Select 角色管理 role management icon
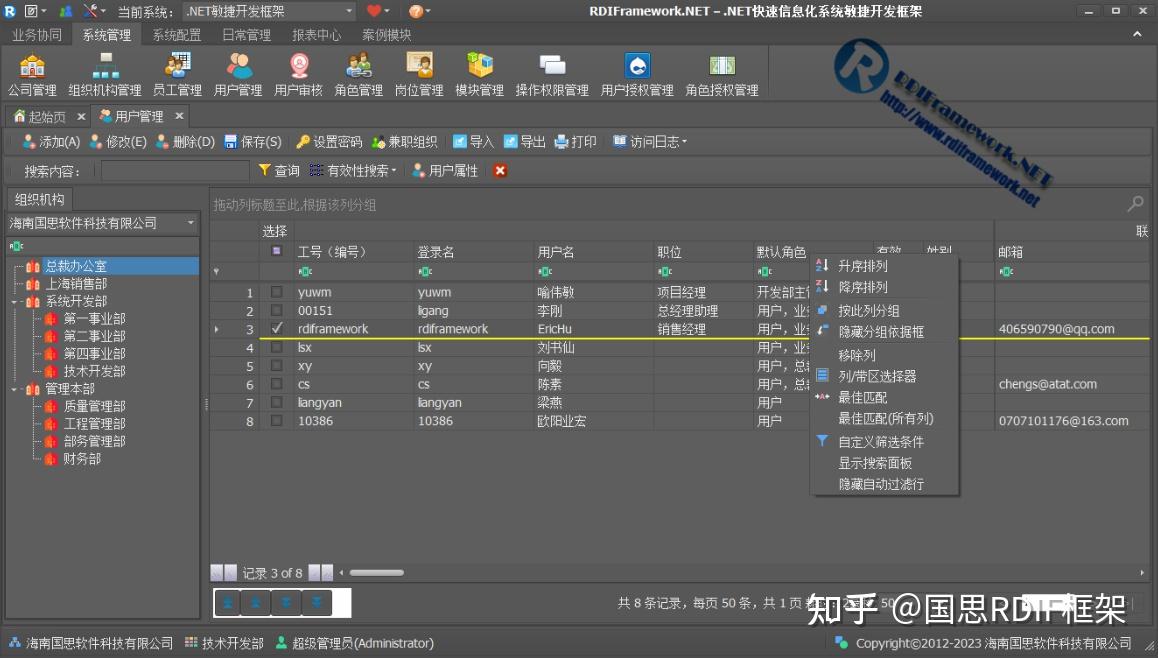Viewport: 1158px width, 658px height. point(358,72)
